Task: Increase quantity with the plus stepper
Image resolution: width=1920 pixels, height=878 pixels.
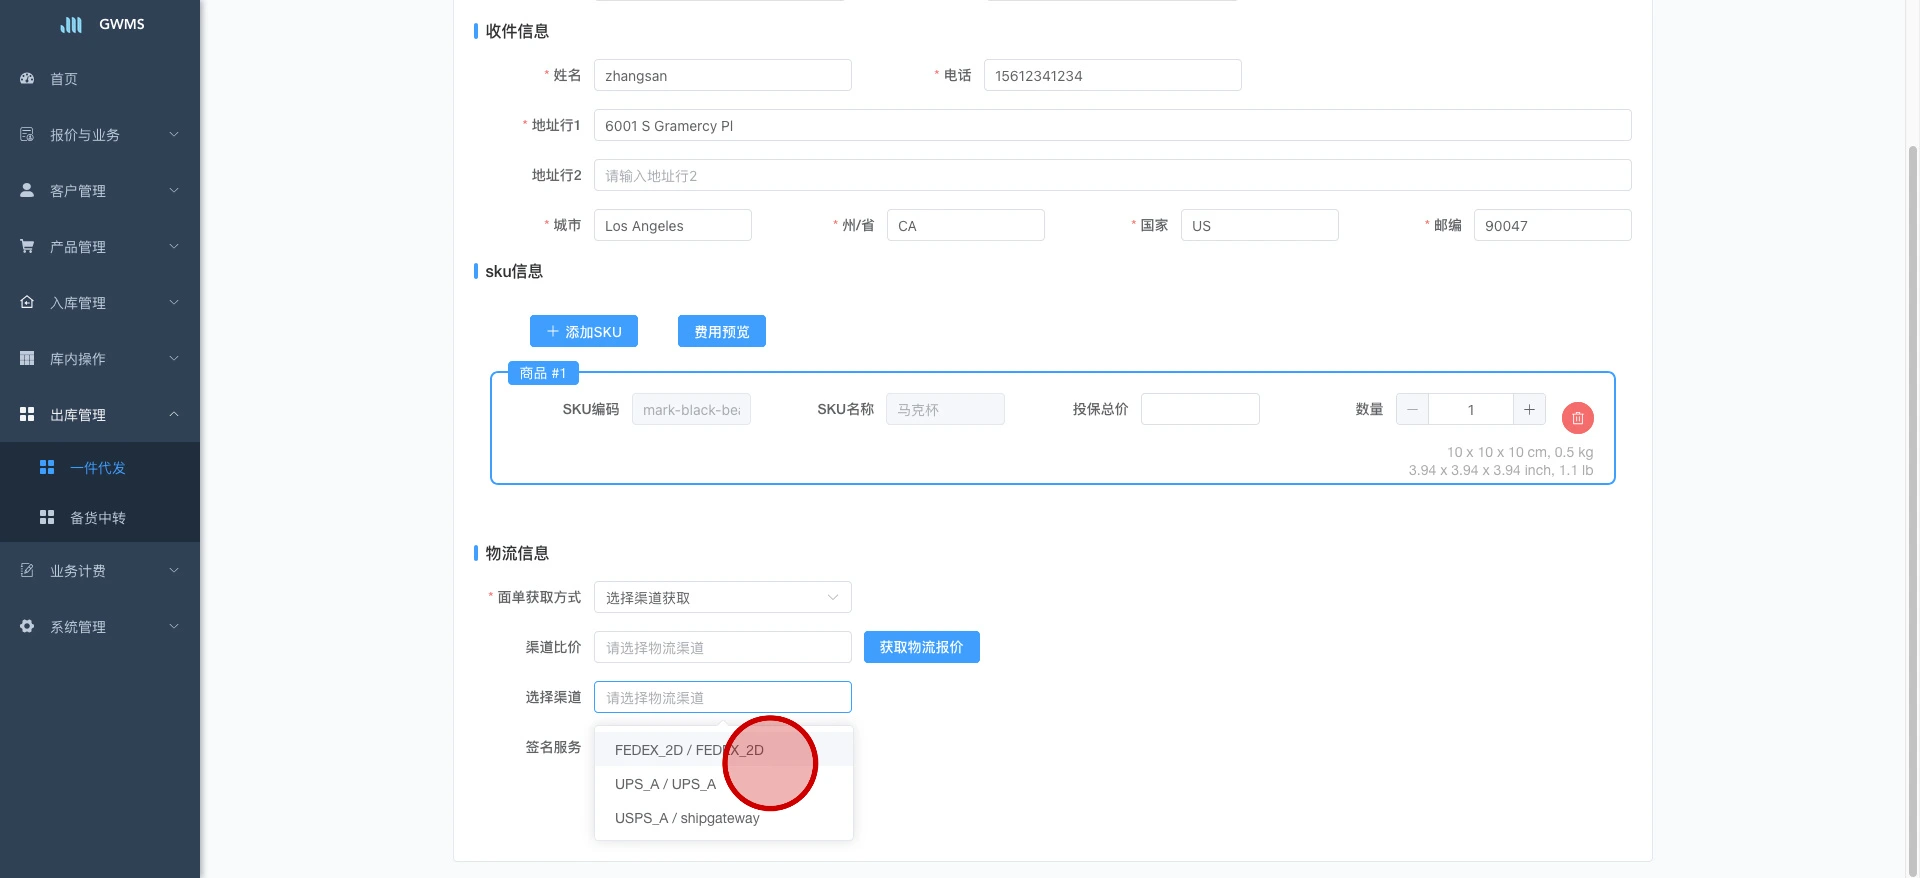Action: coord(1528,409)
